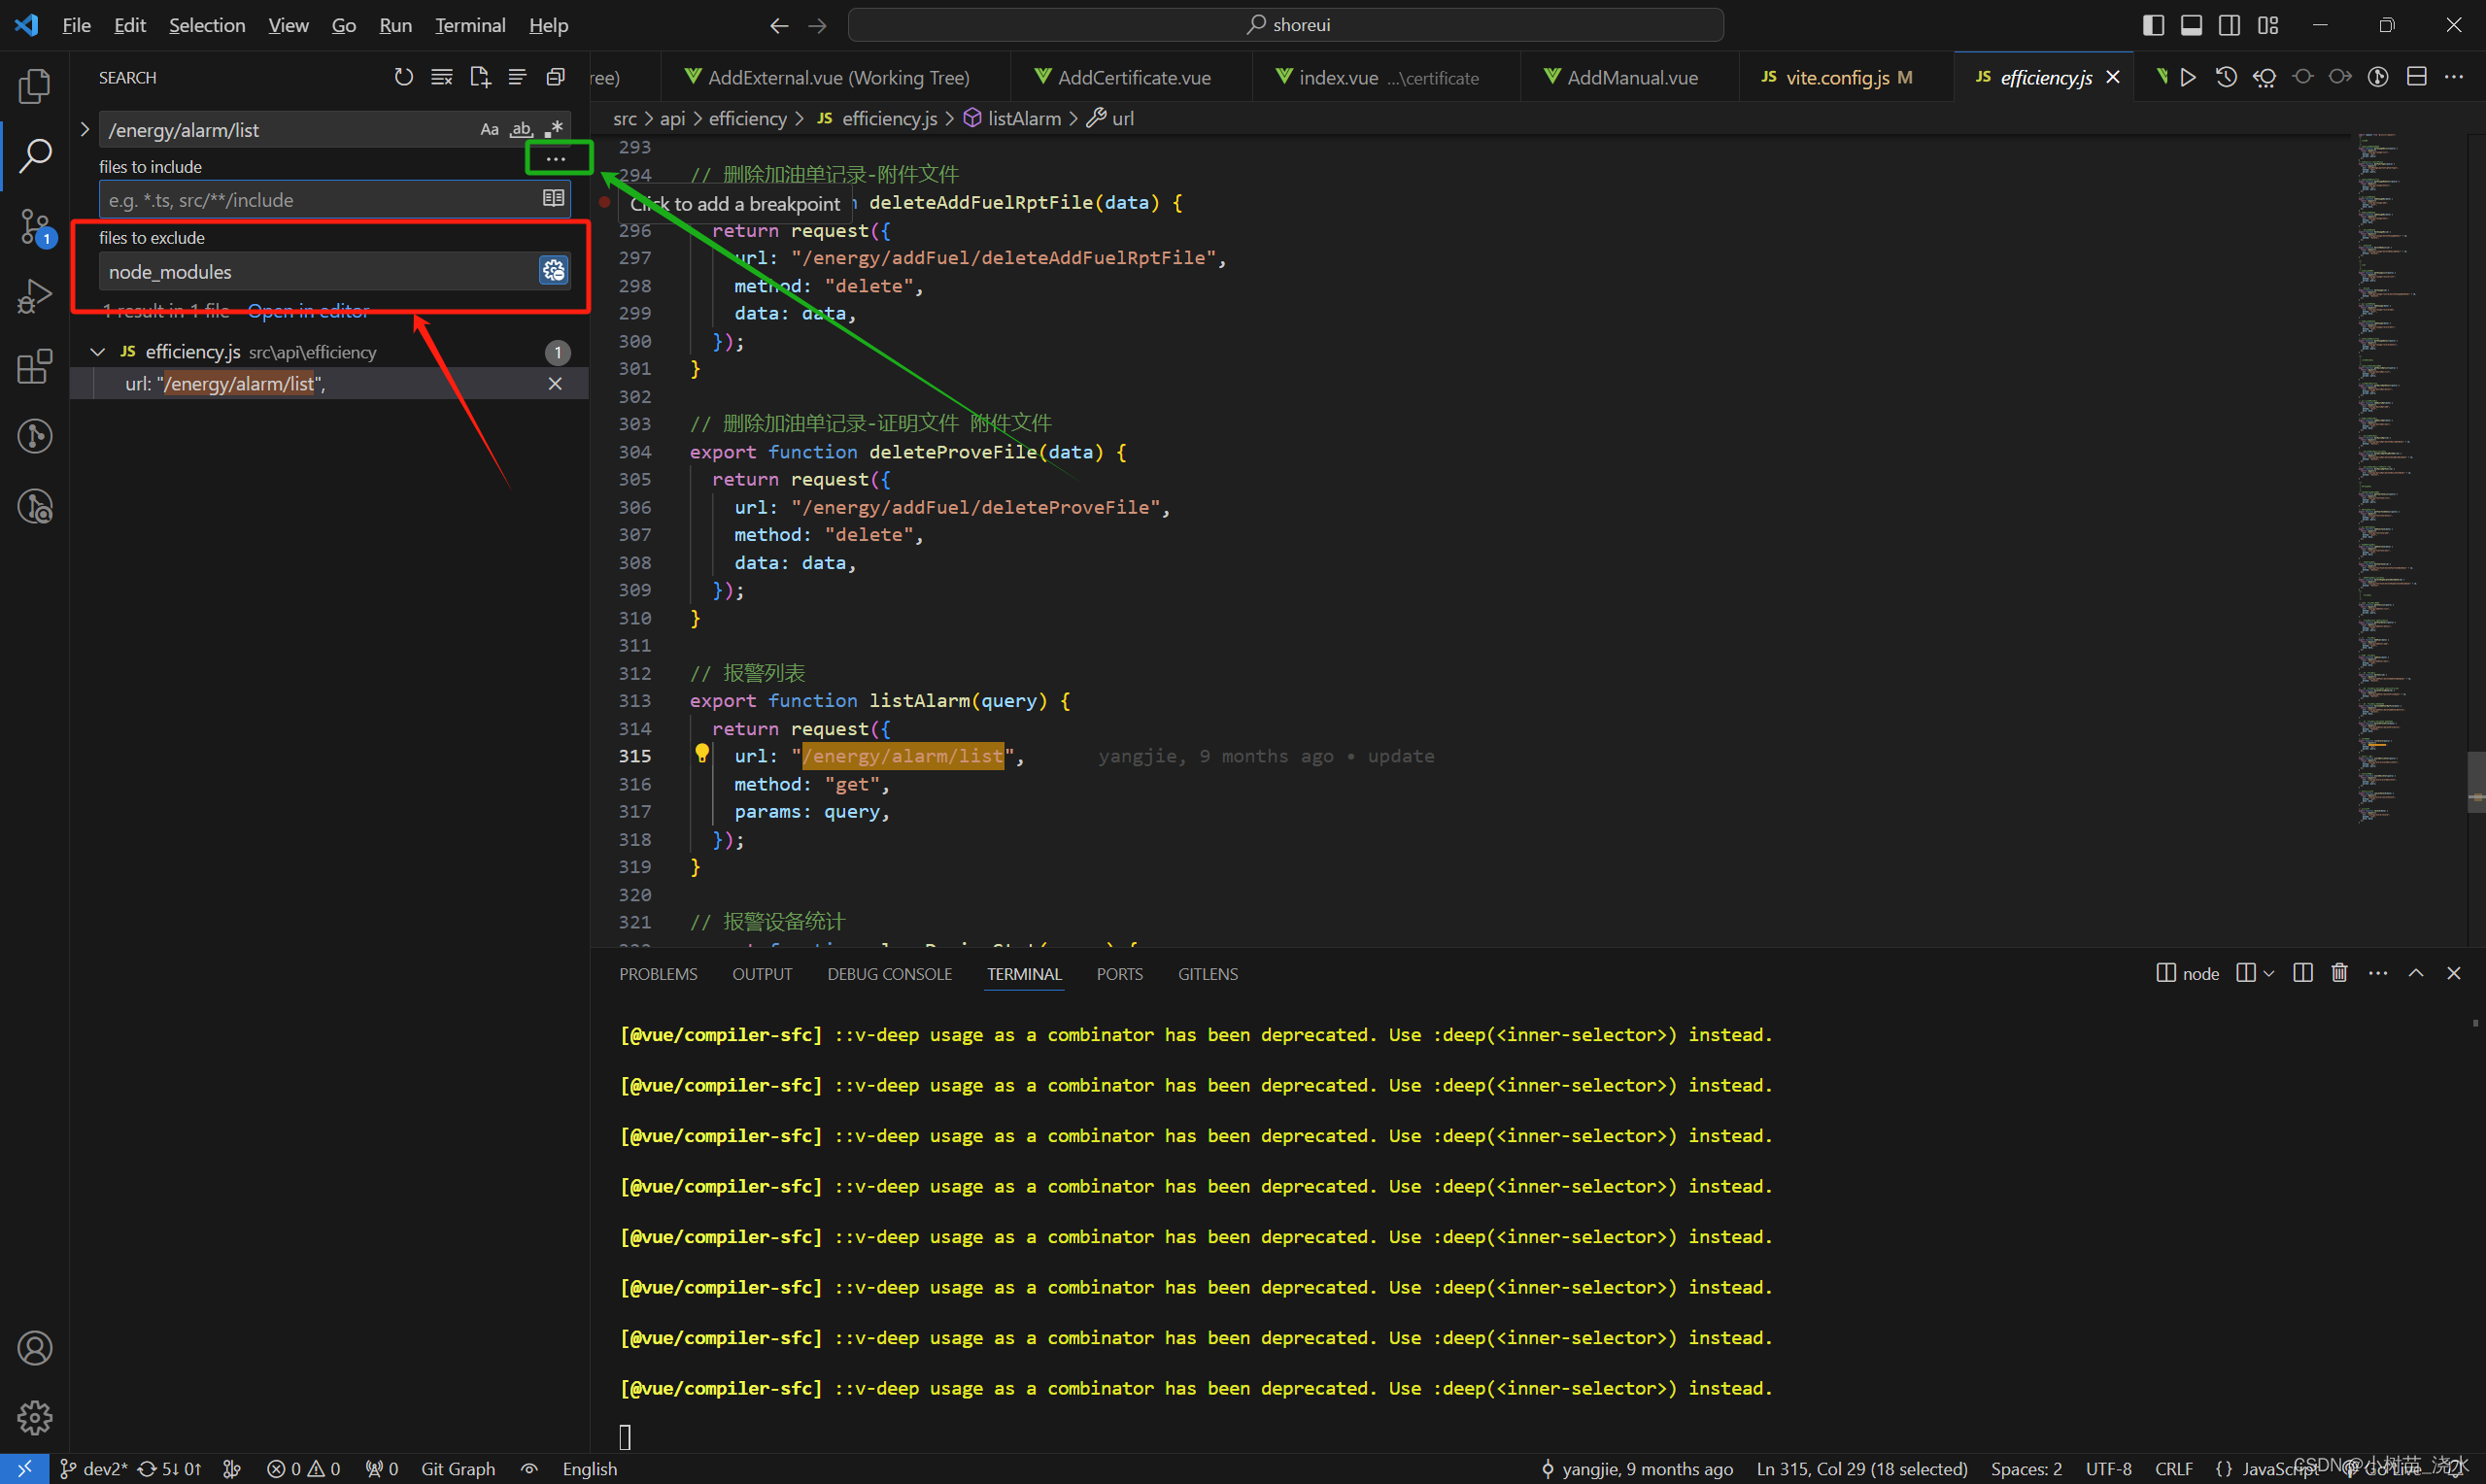The width and height of the screenshot is (2486, 1484).
Task: Kill terminal with trash icon
Action: pyautogui.click(x=2339, y=973)
